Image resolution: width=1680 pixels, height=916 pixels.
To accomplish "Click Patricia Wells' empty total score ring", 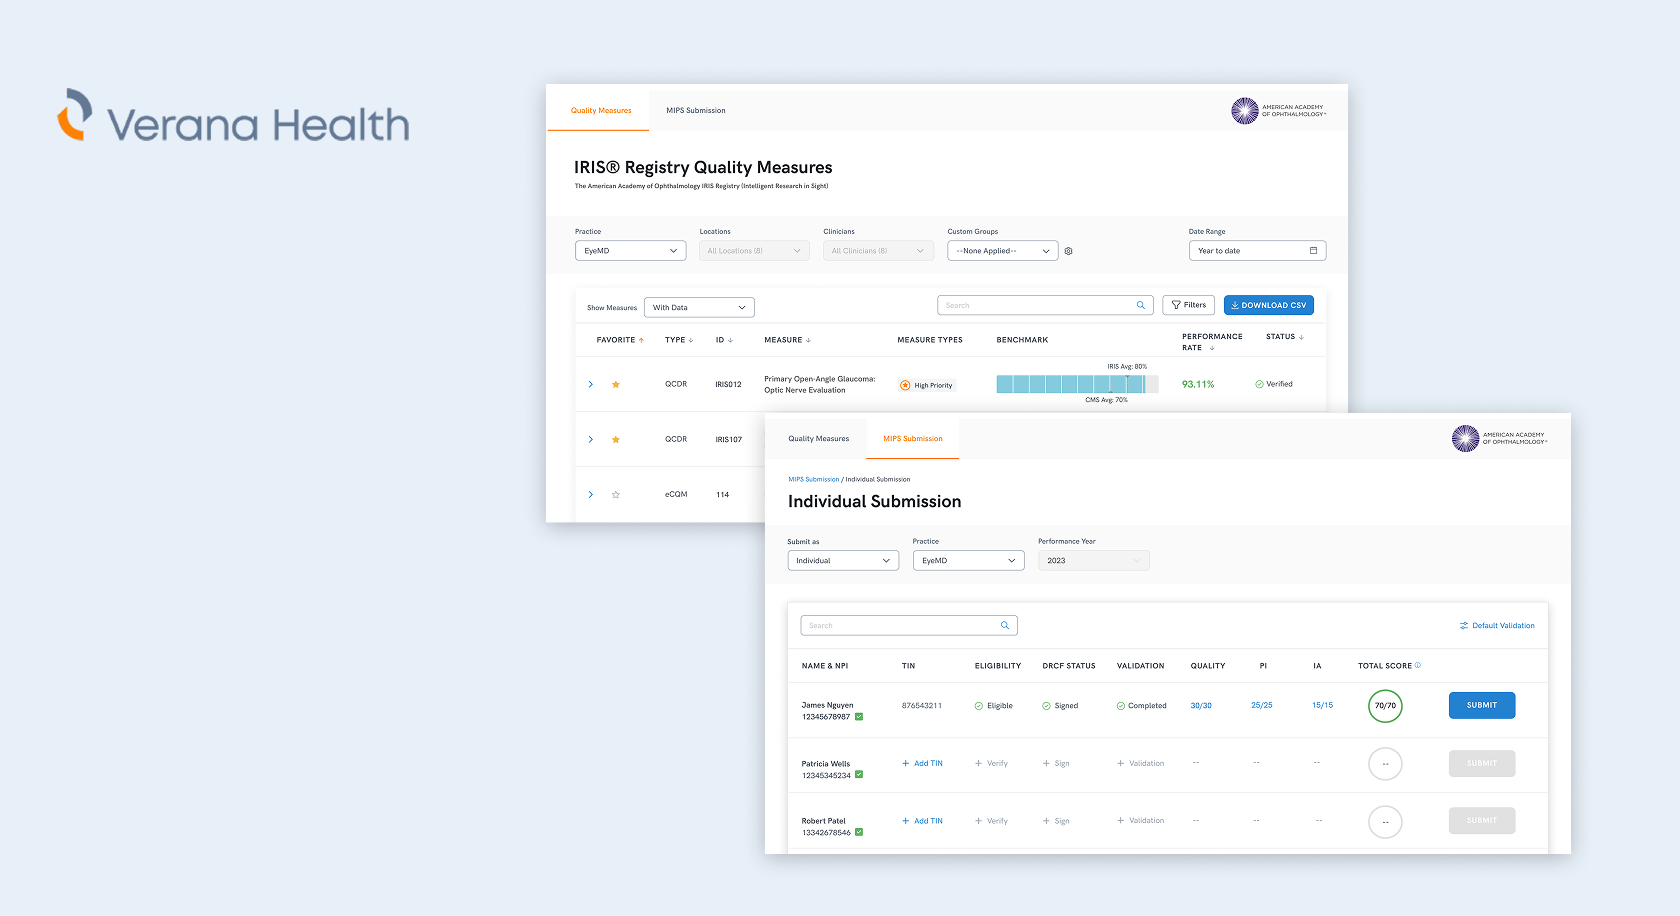I will coord(1385,764).
